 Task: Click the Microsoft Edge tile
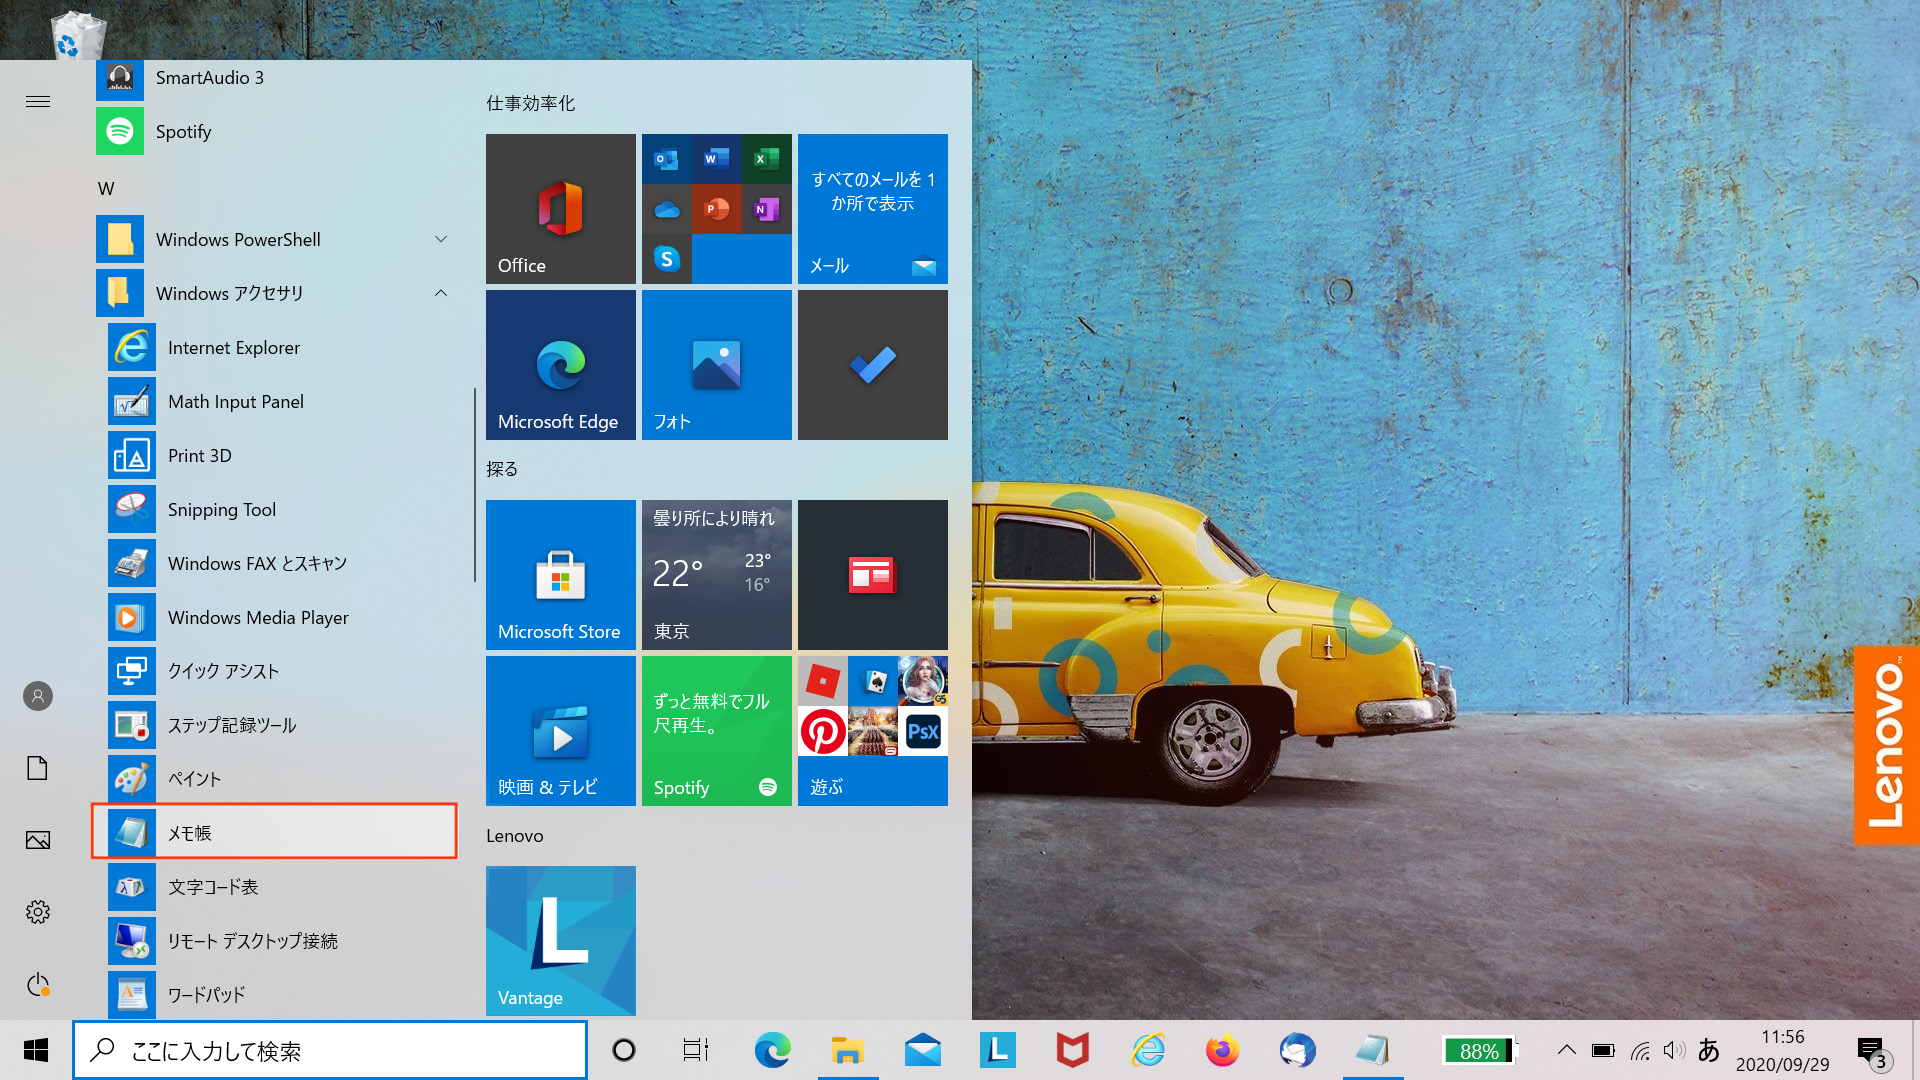click(x=560, y=365)
